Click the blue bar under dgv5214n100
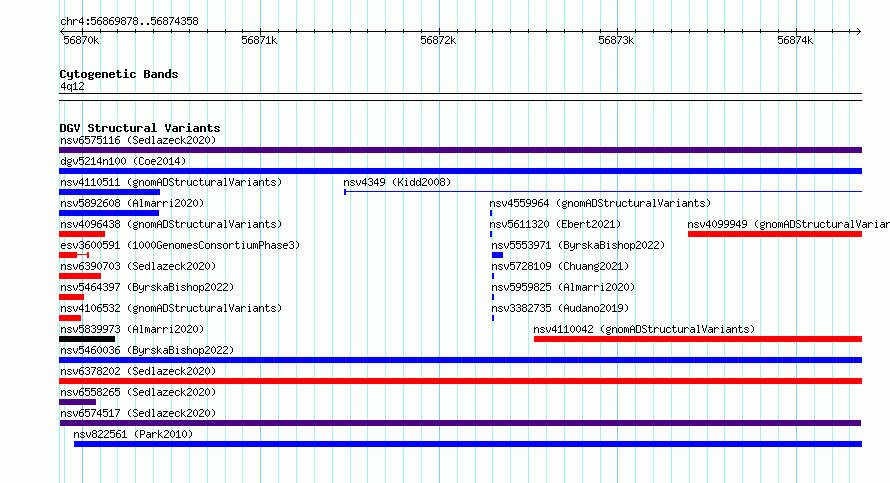This screenshot has width=890, height=483. click(x=460, y=171)
